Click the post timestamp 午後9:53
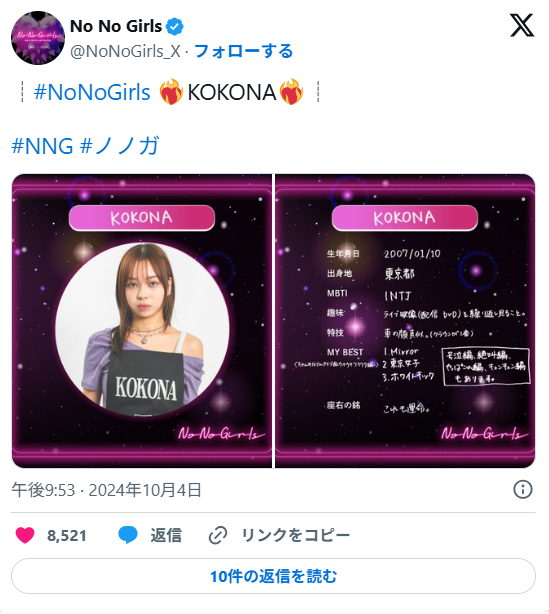Image resolution: width=549 pixels, height=614 pixels. tap(43, 490)
